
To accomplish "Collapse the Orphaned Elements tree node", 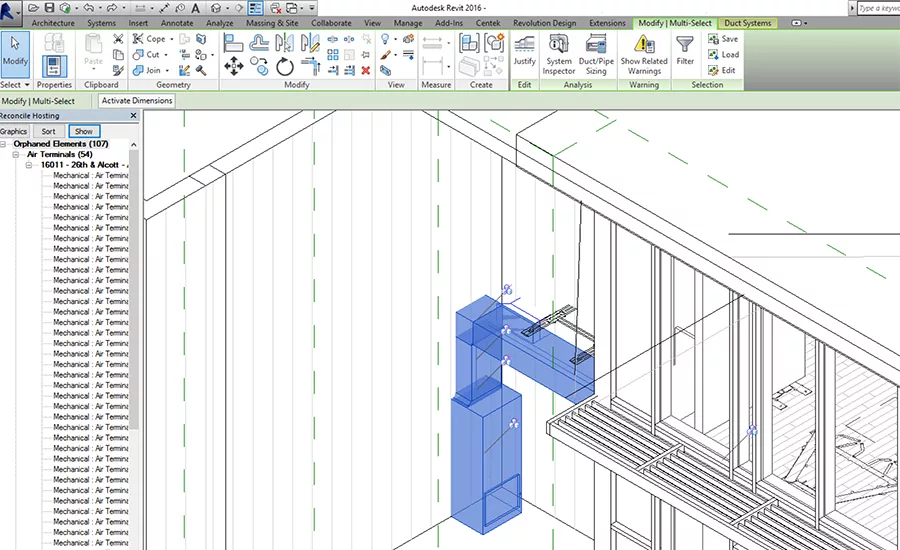I will (x=4, y=144).
